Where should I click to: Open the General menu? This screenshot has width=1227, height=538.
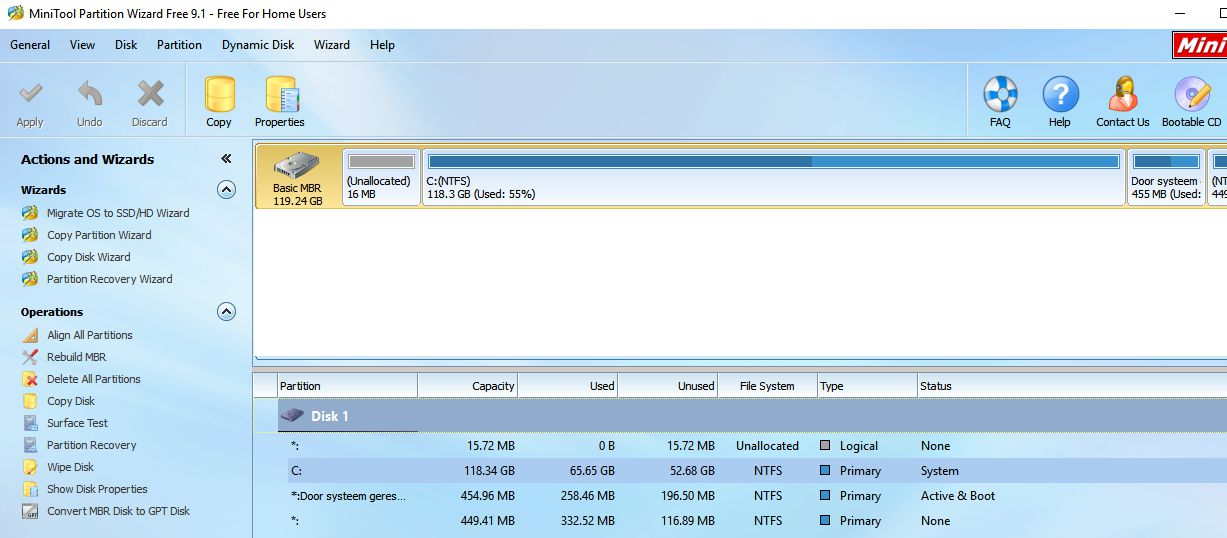(30, 45)
